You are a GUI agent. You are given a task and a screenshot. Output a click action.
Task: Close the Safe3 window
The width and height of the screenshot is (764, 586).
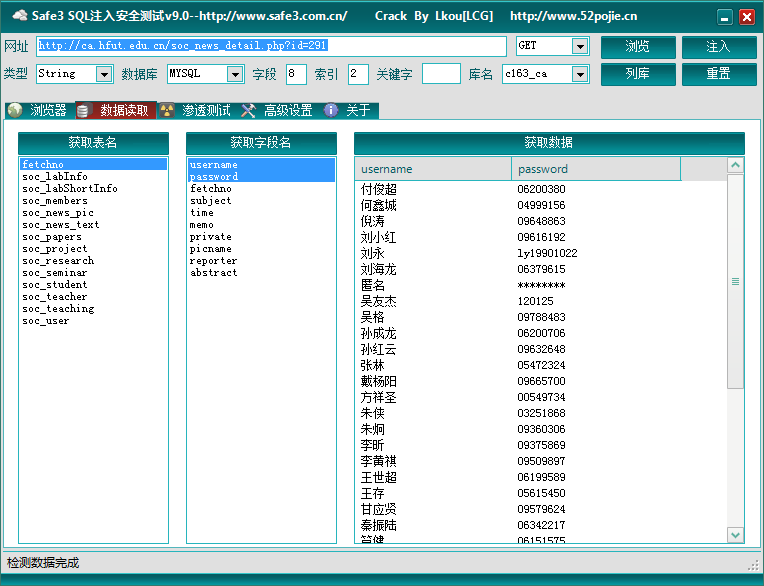pos(746,17)
